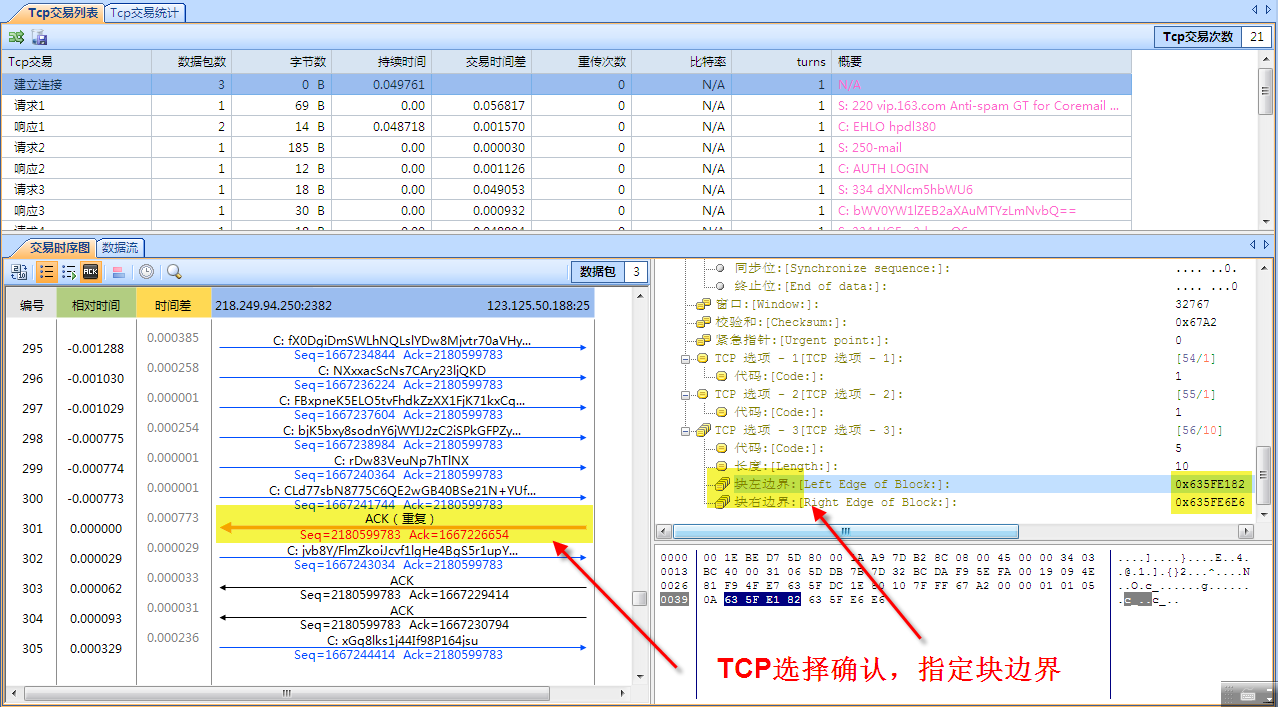Open the 数据流 tab
The width and height of the screenshot is (1278, 707).
(x=120, y=247)
